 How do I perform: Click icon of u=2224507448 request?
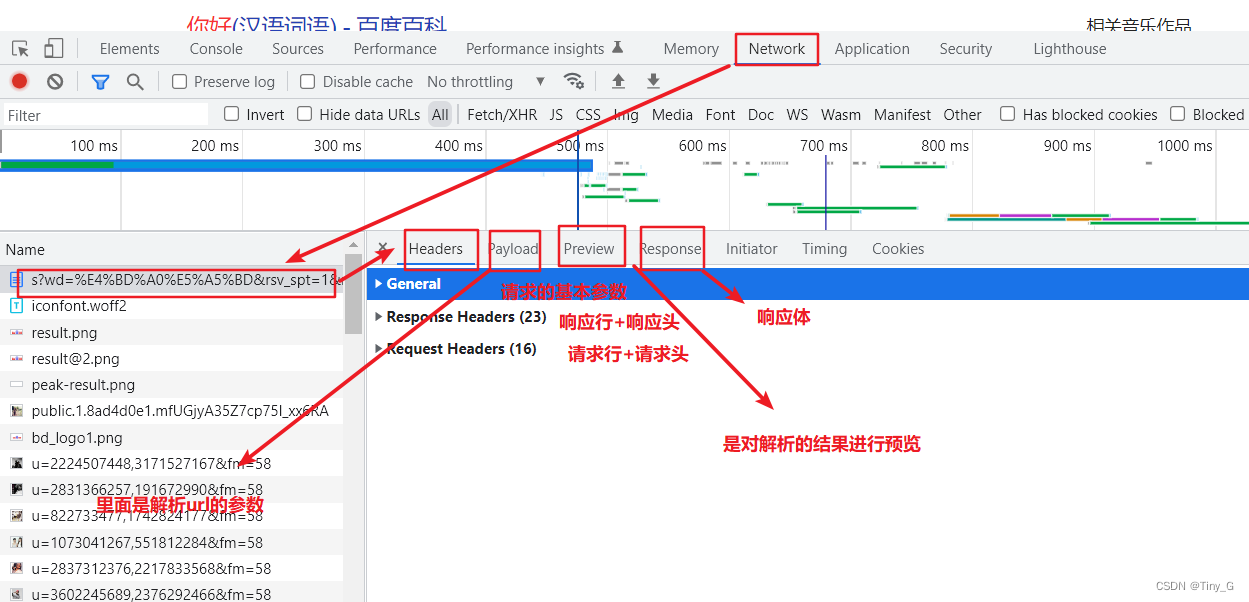tap(16, 464)
